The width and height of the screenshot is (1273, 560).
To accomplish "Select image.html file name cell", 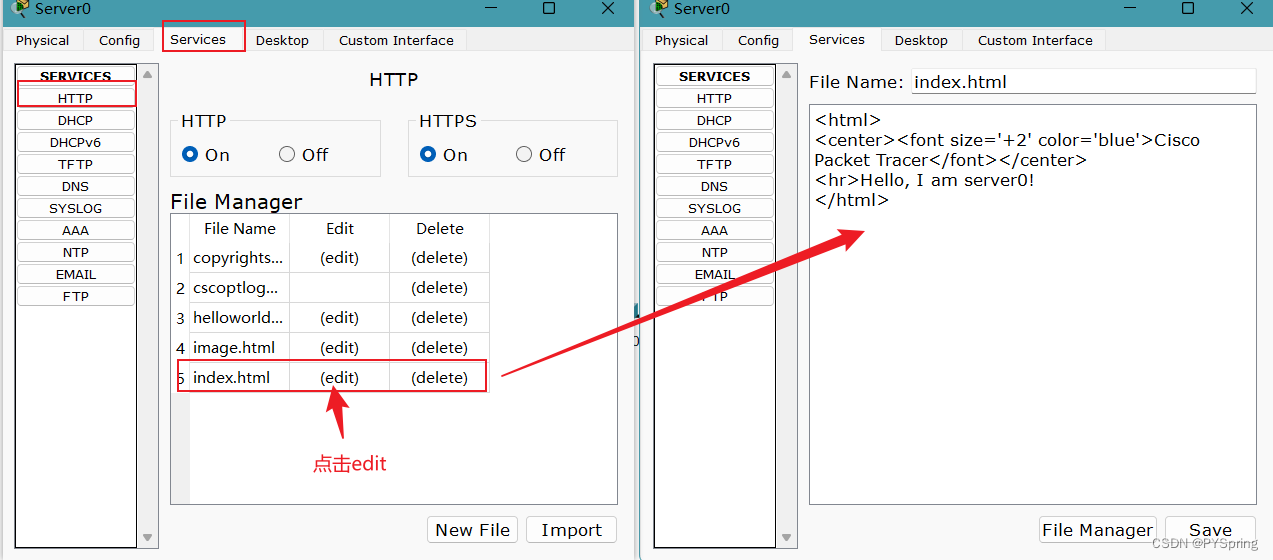I will pyautogui.click(x=239, y=348).
